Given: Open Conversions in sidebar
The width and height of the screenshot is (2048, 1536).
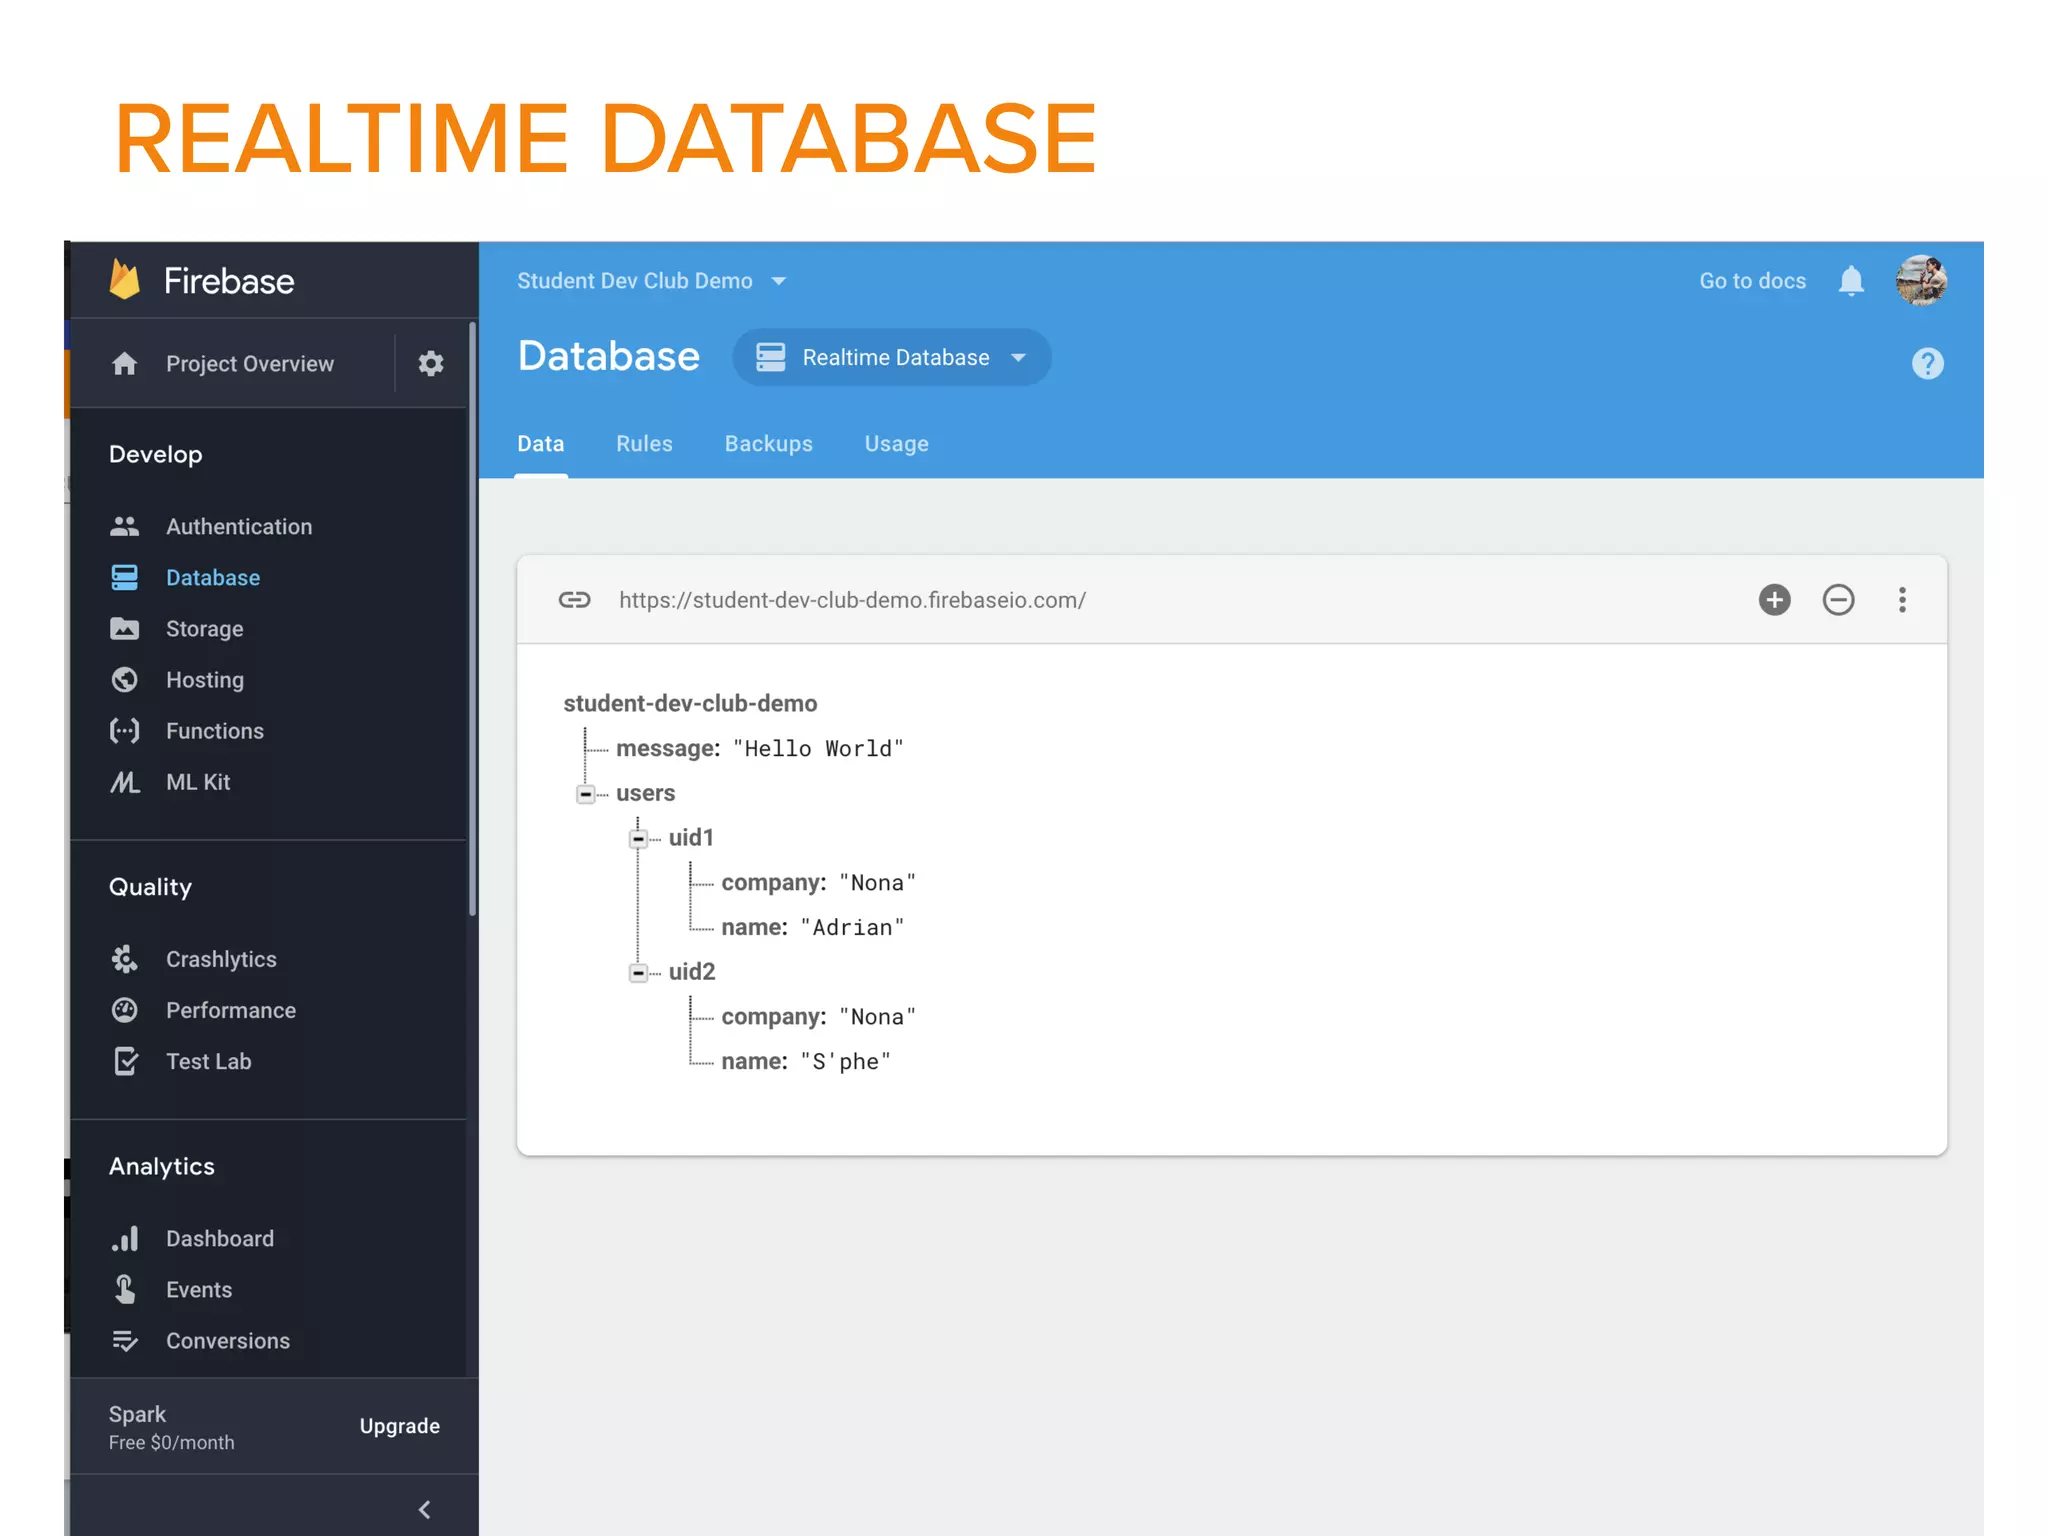Looking at the screenshot, I should click(227, 1340).
